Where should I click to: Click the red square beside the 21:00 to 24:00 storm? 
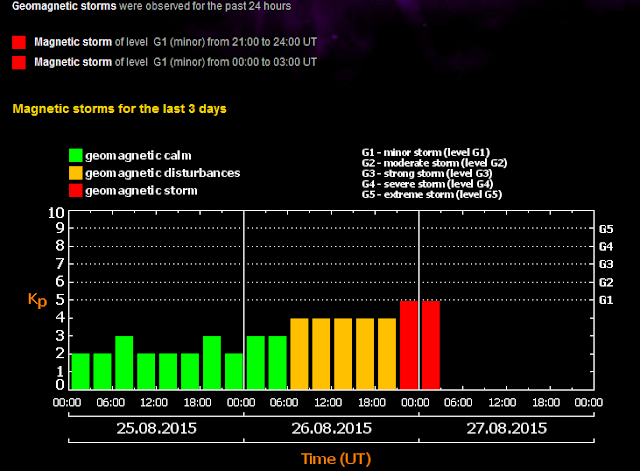click(19, 42)
